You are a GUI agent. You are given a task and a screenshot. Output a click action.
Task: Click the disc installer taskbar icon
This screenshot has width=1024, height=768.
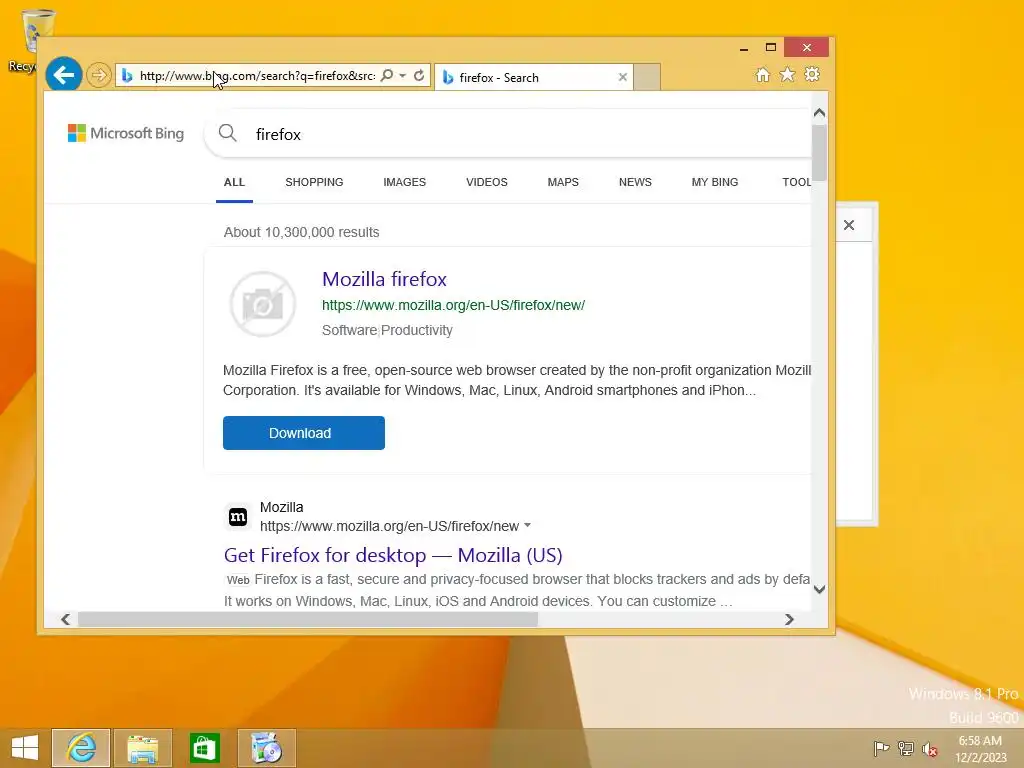pyautogui.click(x=266, y=748)
